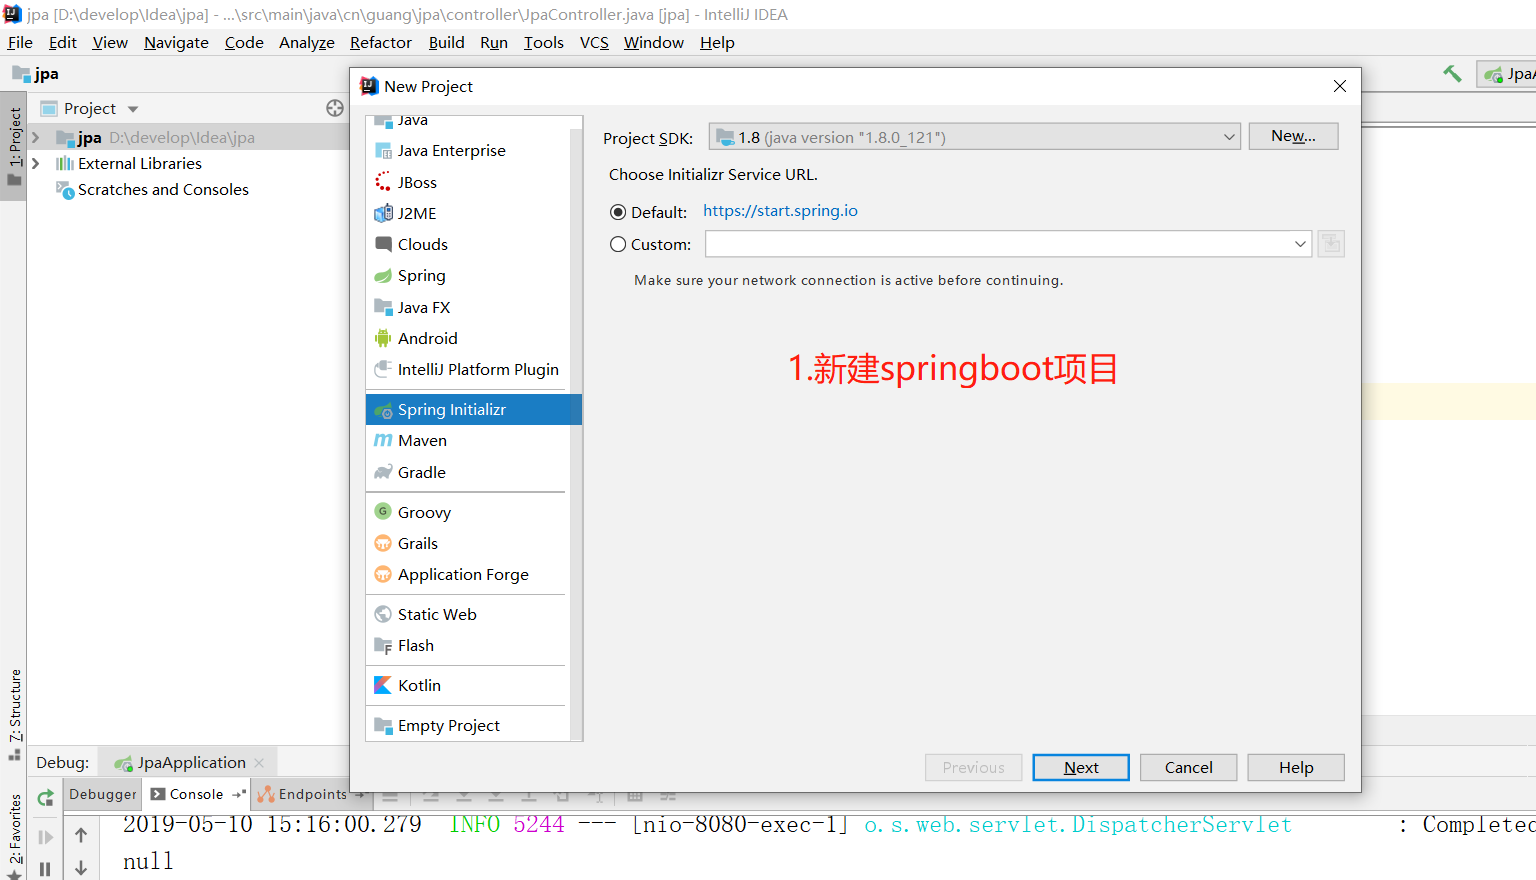Open the 1: Project tool window tab

14,146
